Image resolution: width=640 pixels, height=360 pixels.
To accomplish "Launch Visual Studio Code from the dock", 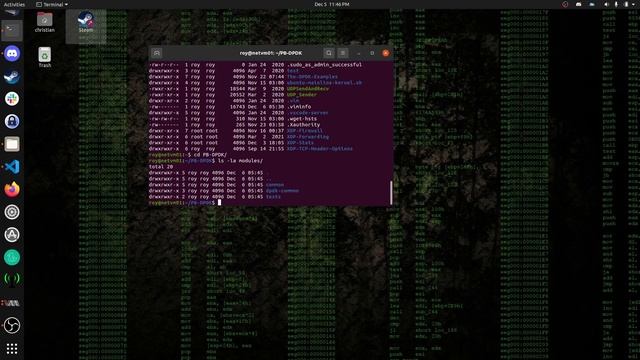I will coord(12,167).
